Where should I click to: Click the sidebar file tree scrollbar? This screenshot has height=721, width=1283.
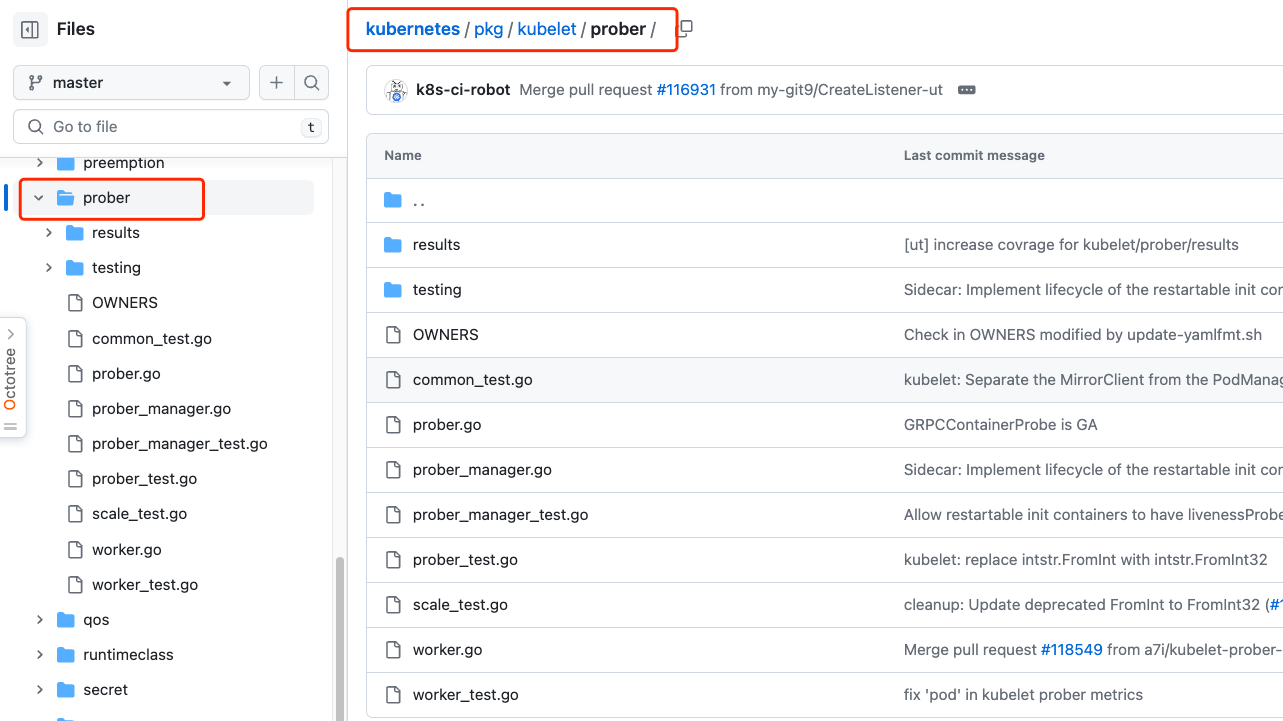coord(339,638)
